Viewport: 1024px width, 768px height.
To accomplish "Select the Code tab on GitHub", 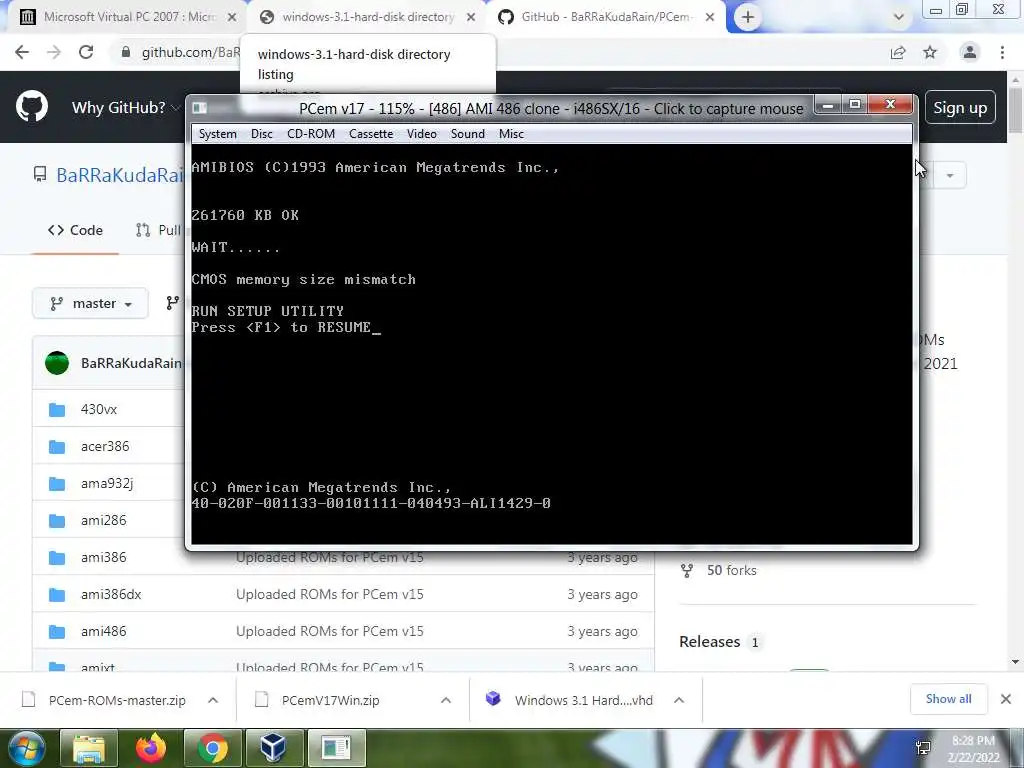I will 75,231.
